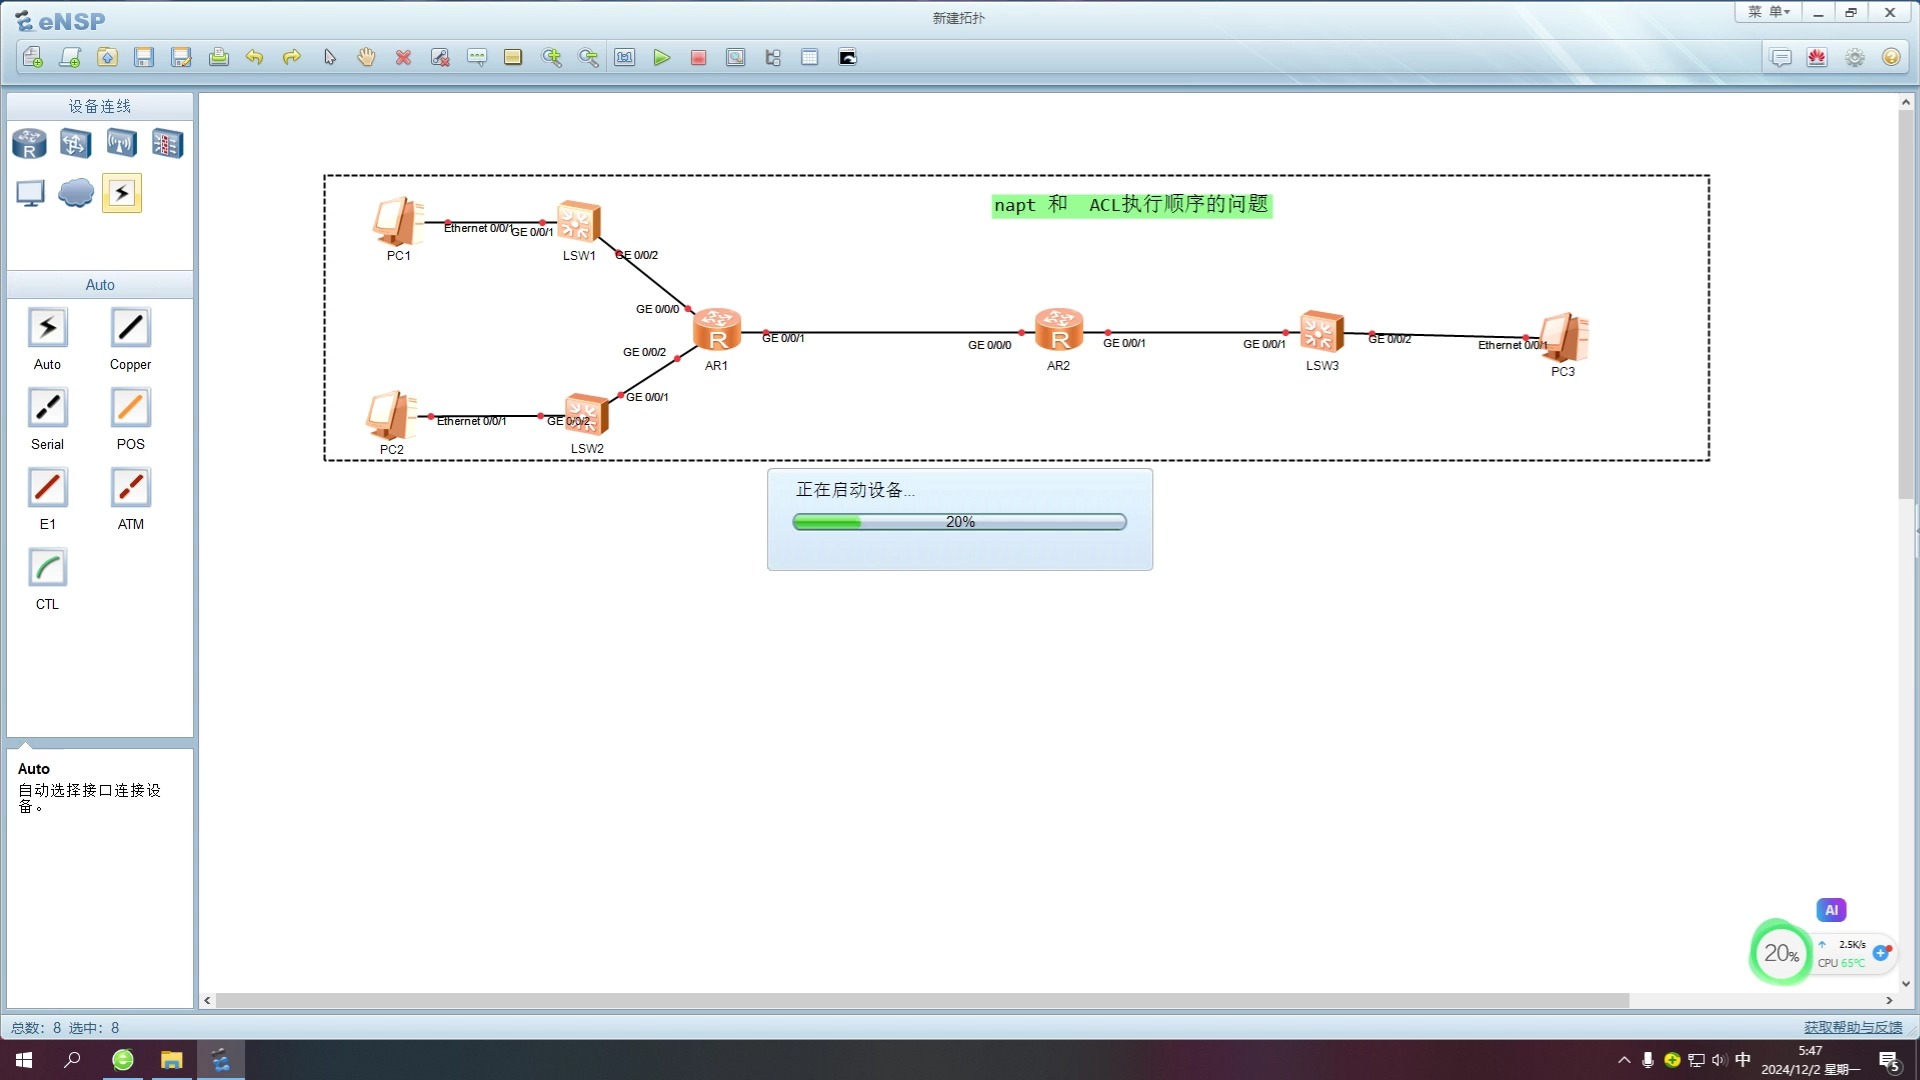Open the 菜单 menu dropdown
The image size is (1920, 1080).
[1768, 12]
